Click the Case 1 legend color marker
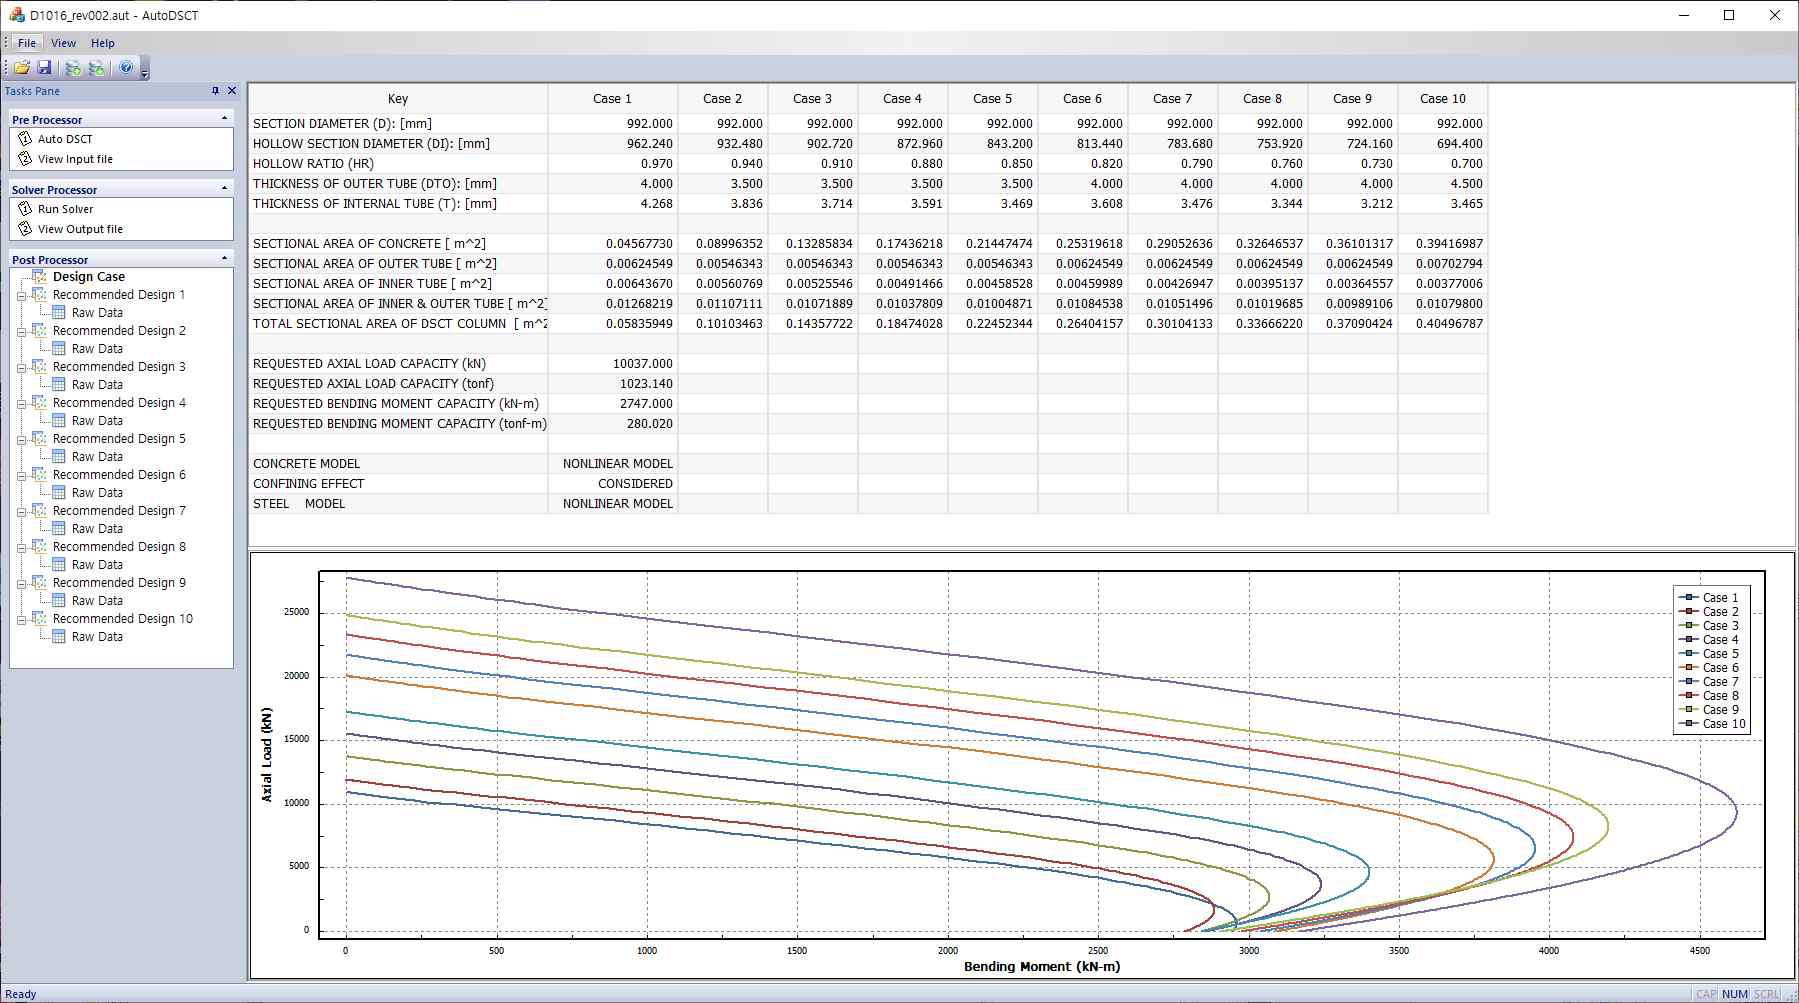This screenshot has height=1003, width=1799. pyautogui.click(x=1688, y=598)
